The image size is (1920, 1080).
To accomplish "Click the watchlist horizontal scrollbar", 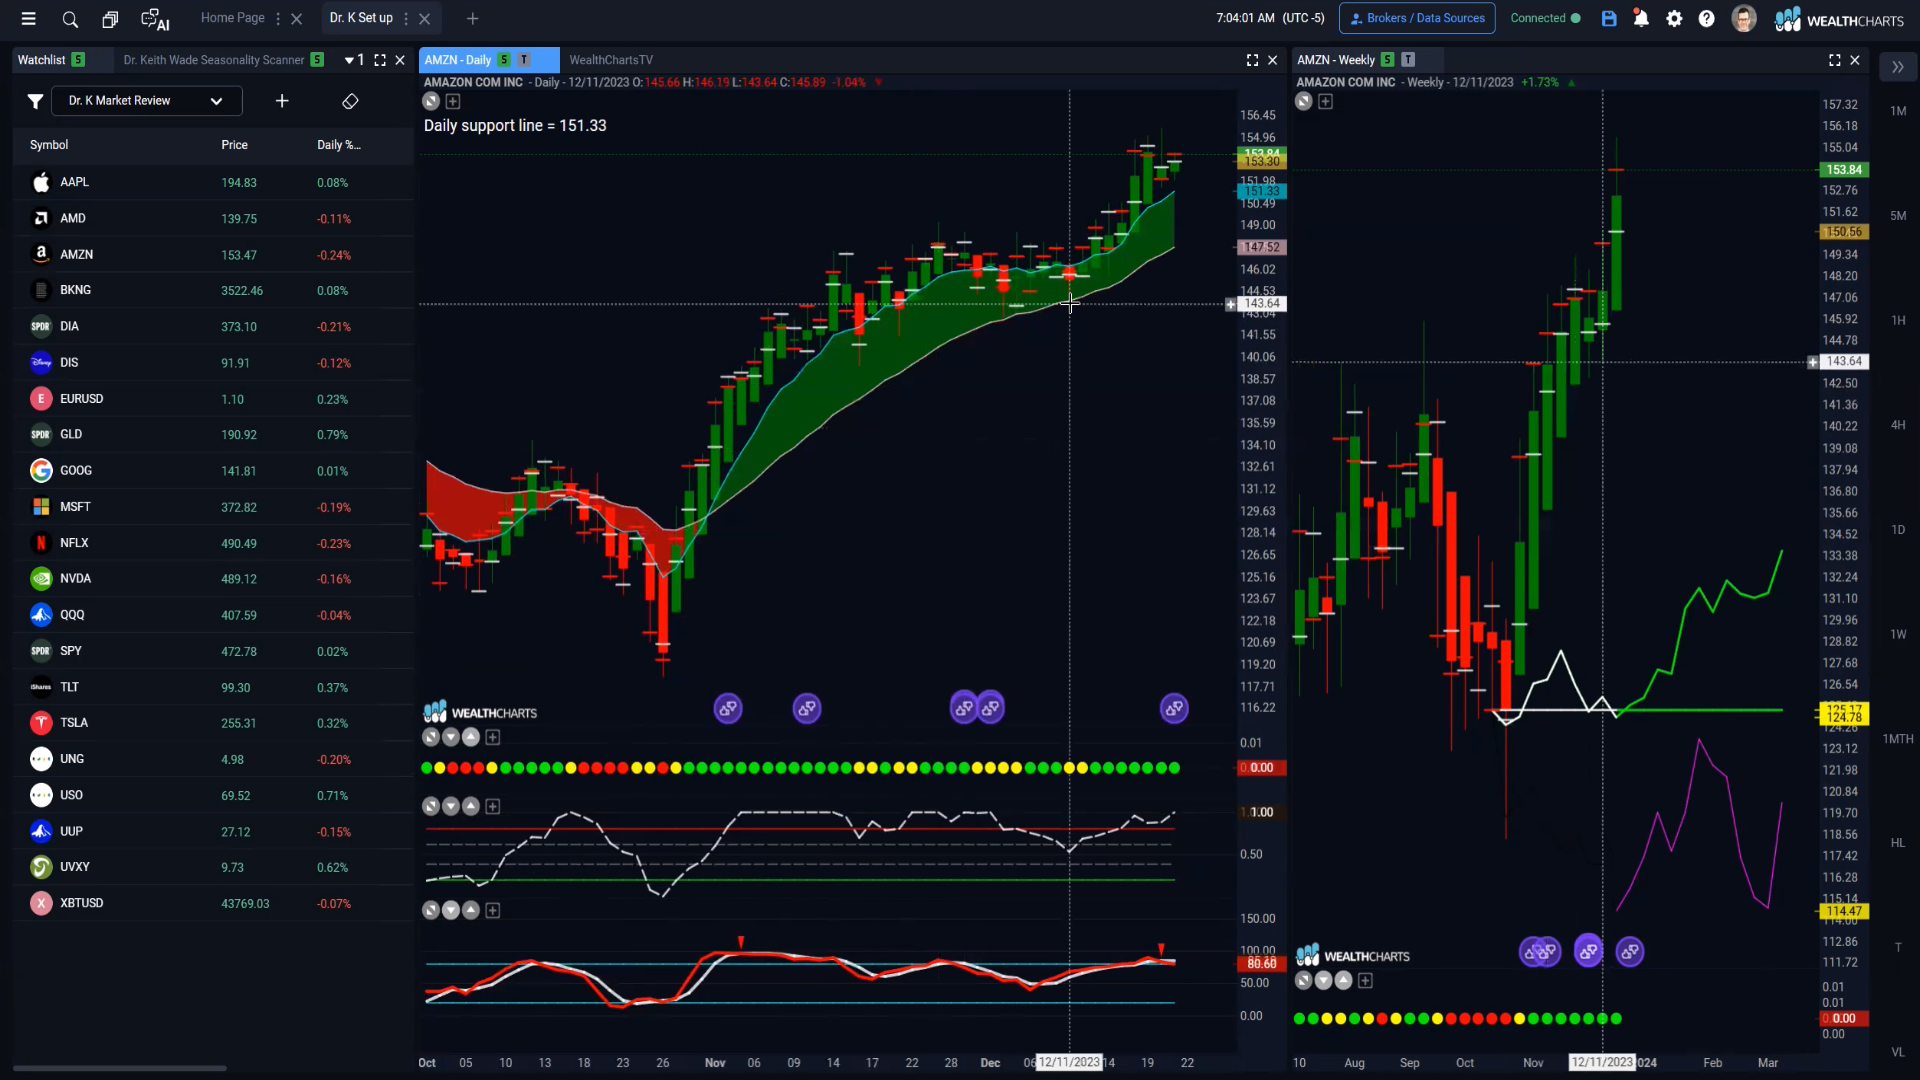I will [120, 1068].
